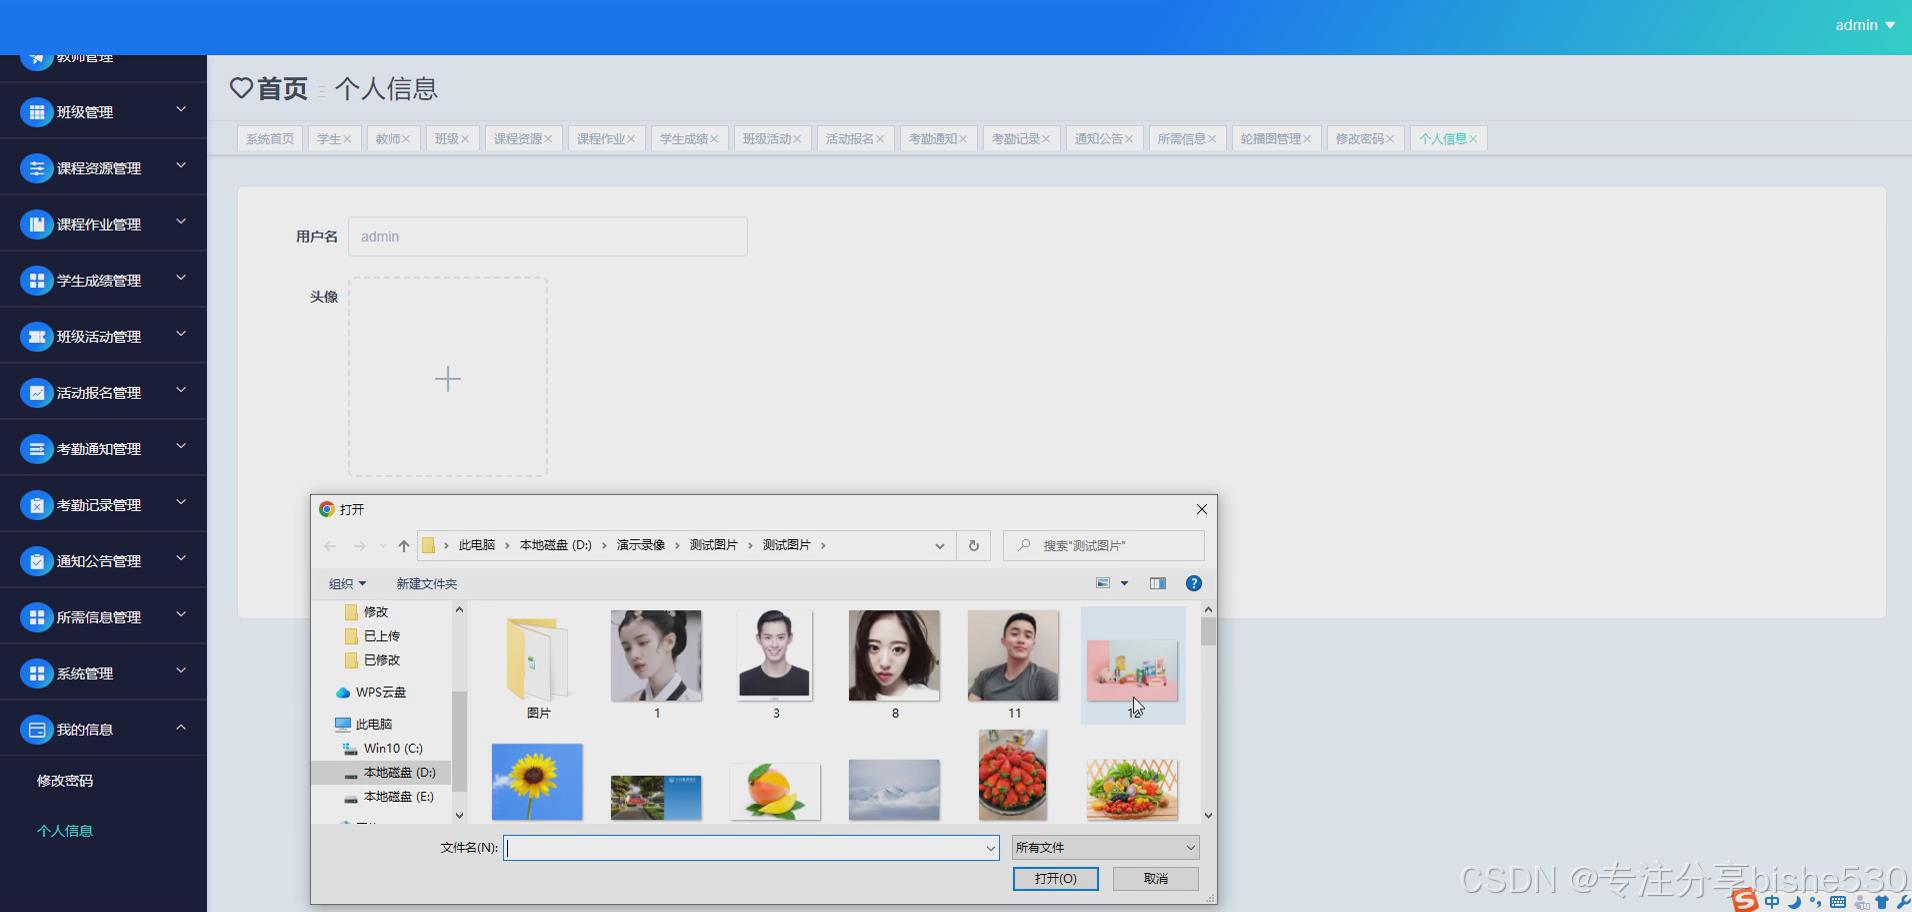Image resolution: width=1912 pixels, height=912 pixels.
Task: Go up one folder level in dialog
Action: coord(403,545)
